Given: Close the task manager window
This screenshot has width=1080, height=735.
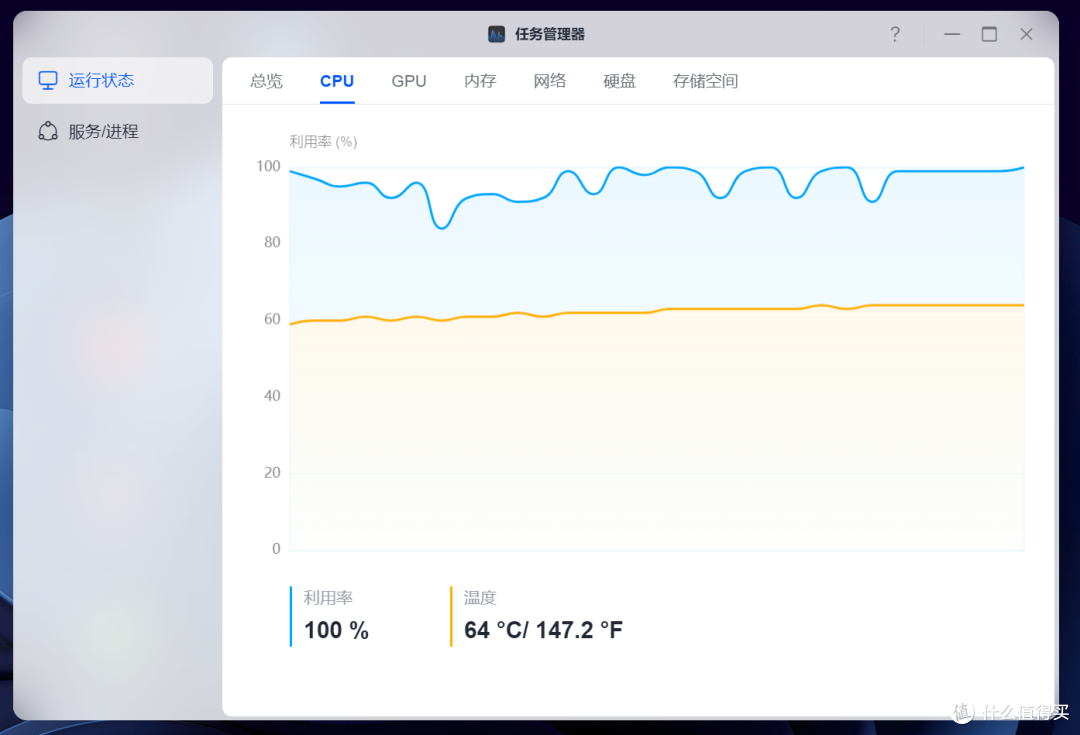Looking at the screenshot, I should [x=1026, y=34].
